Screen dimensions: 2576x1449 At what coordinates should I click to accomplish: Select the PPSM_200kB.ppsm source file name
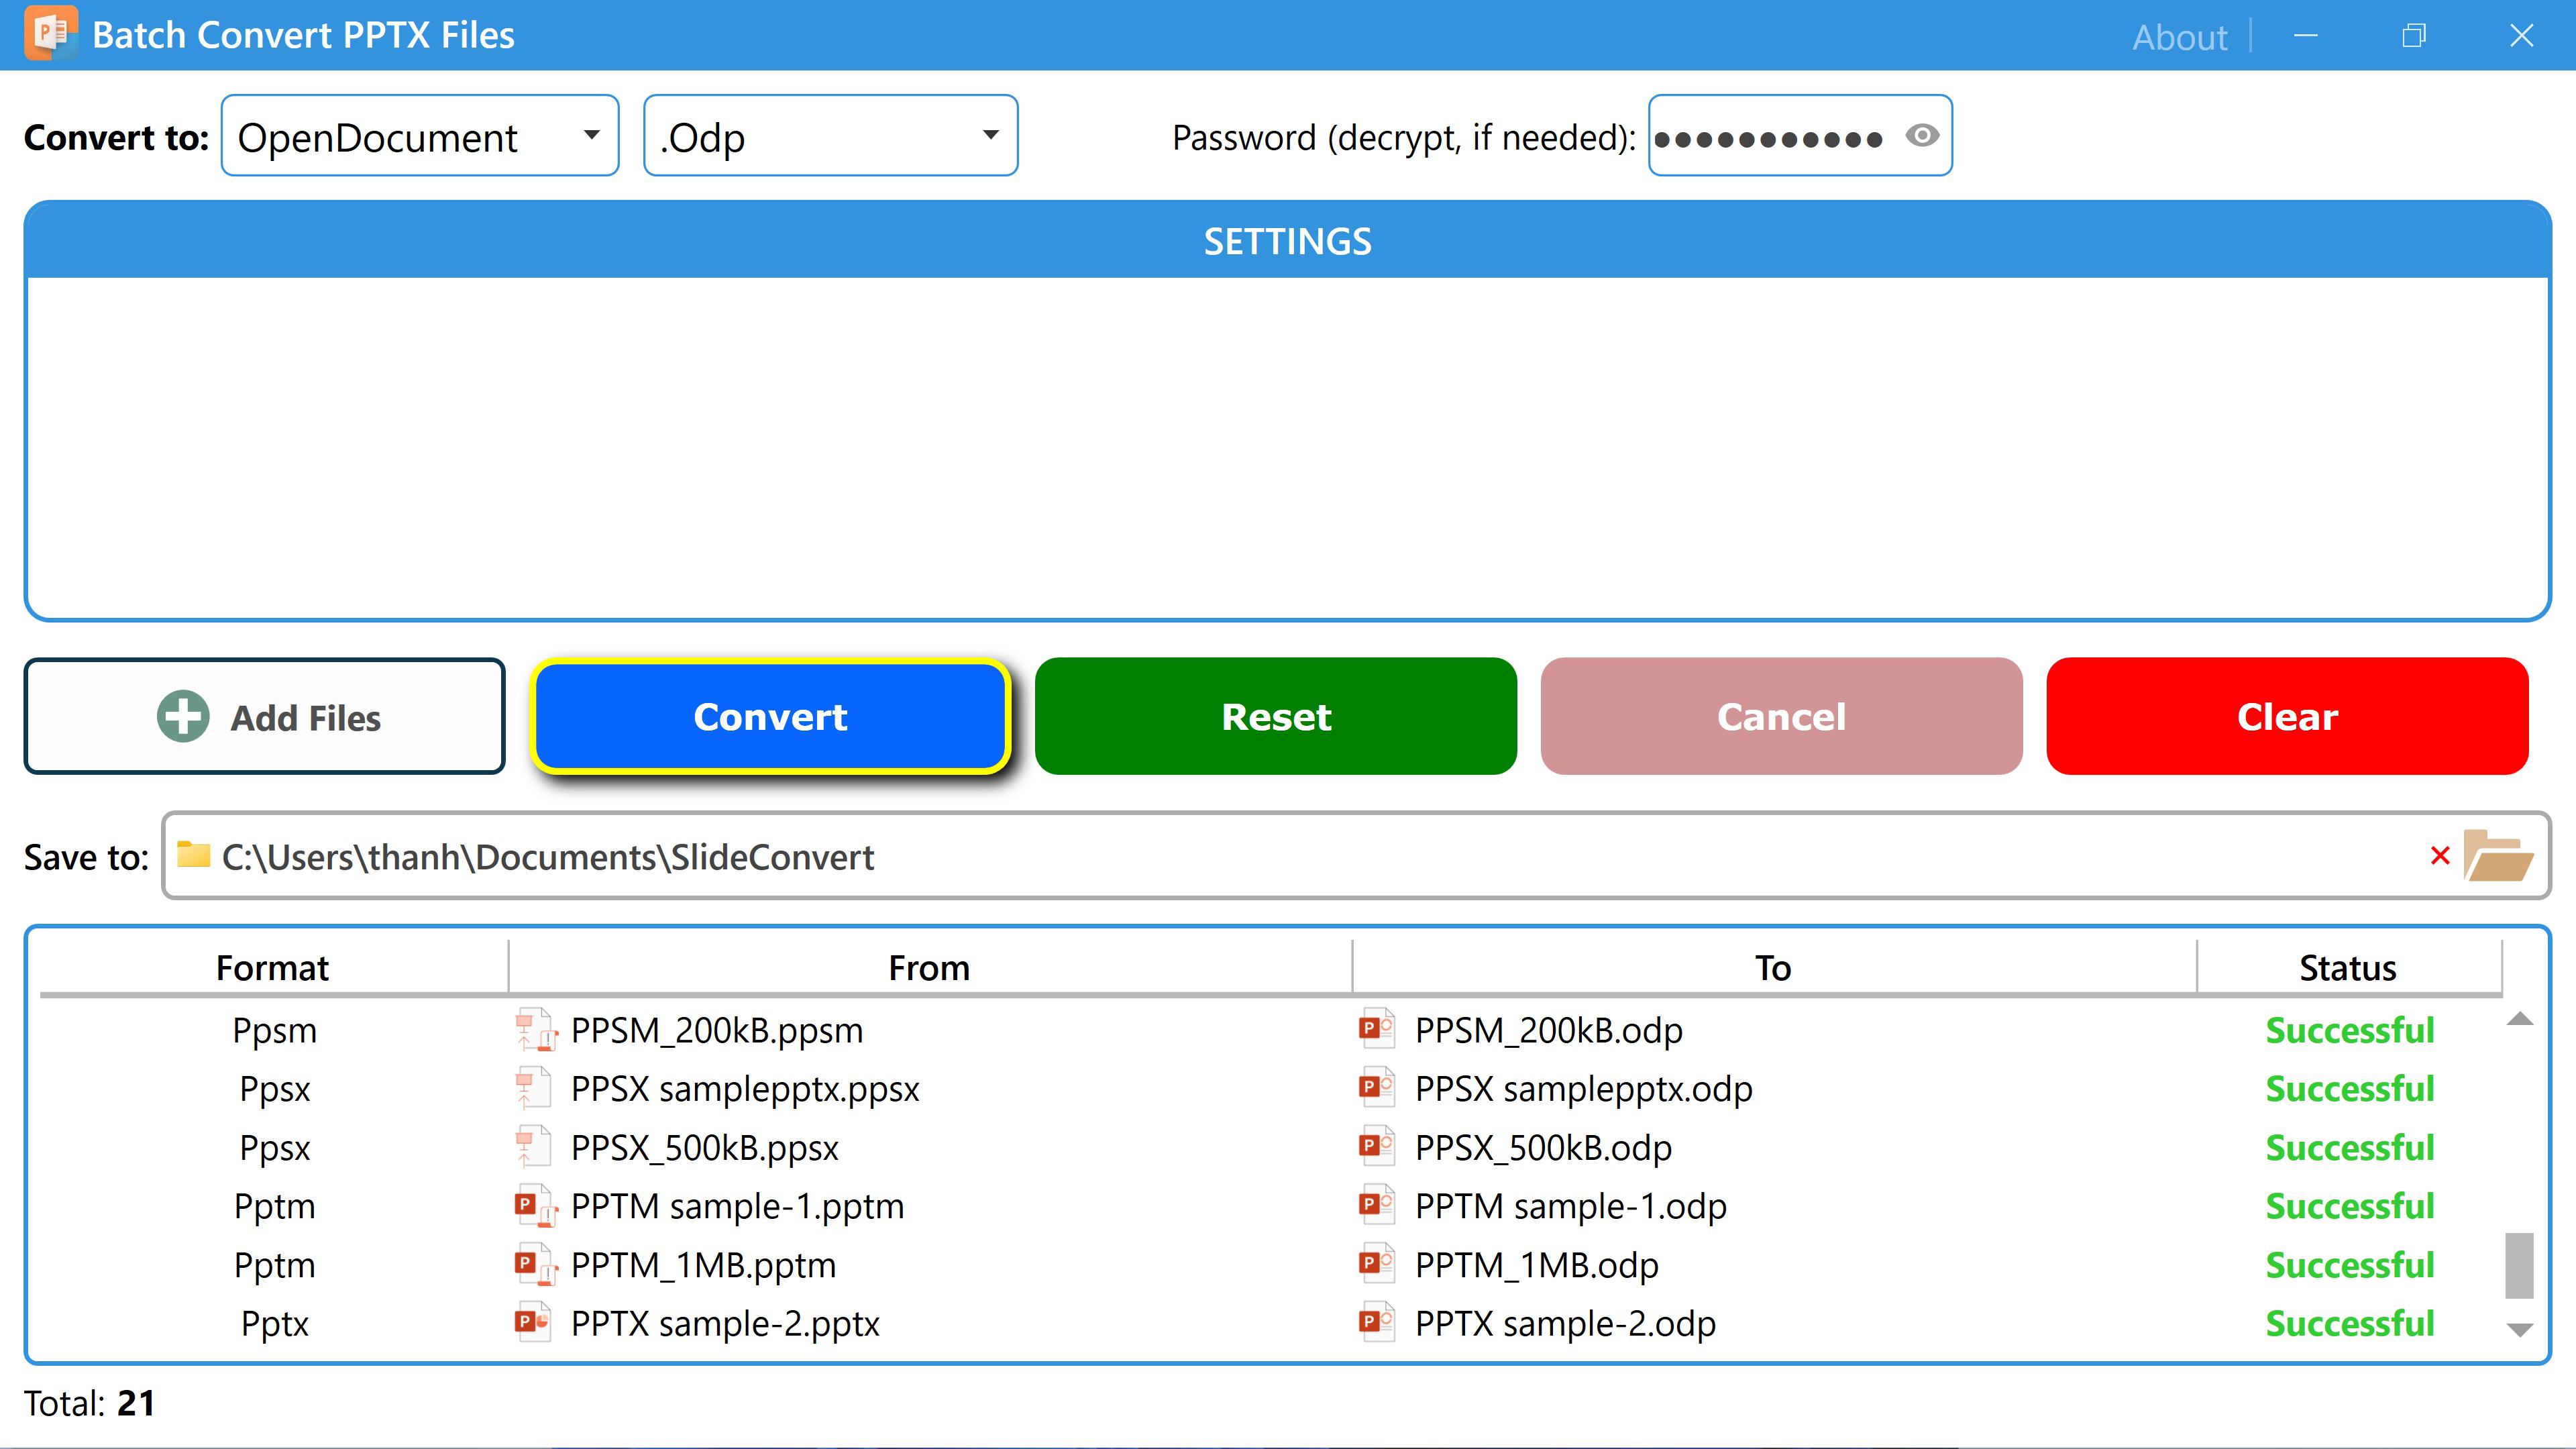(716, 1030)
